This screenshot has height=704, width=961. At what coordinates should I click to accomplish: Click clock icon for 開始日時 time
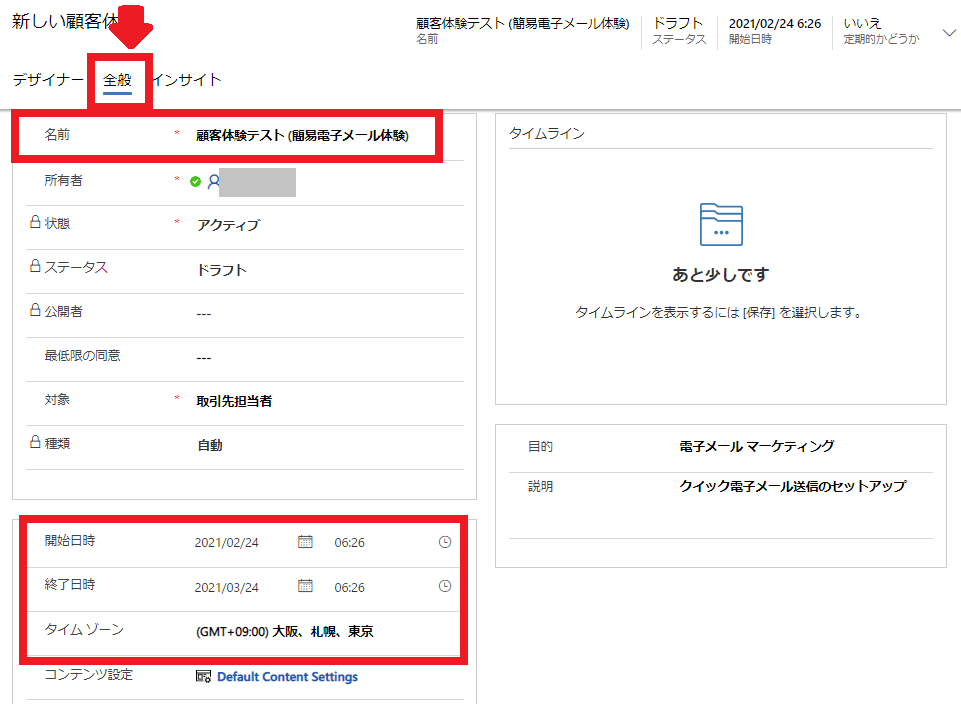pyautogui.click(x=445, y=542)
